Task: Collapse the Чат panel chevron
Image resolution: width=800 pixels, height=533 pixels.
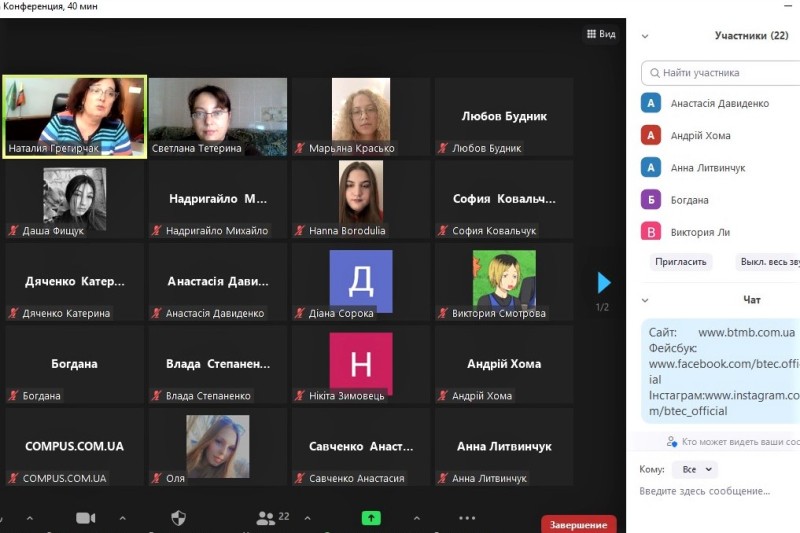Action: 645,300
